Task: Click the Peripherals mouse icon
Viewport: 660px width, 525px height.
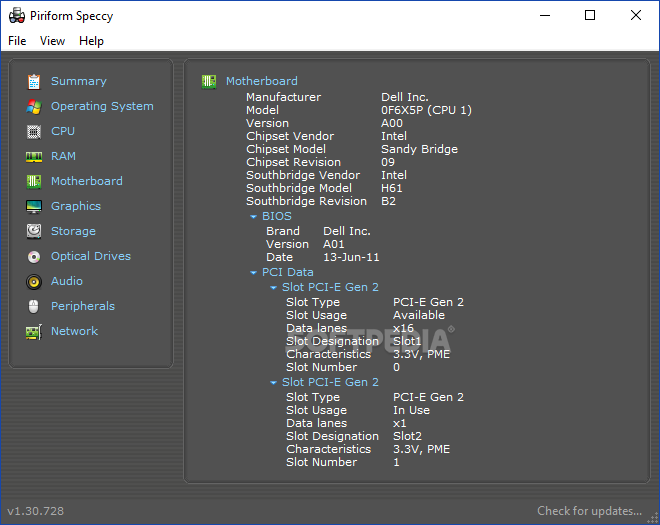Action: (34, 306)
